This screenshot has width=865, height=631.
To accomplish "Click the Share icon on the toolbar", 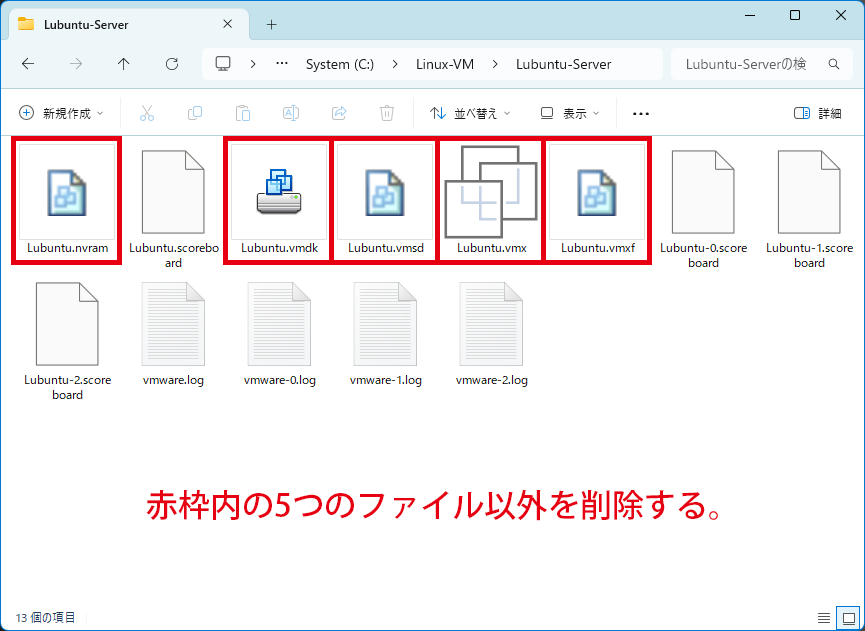I will (x=339, y=113).
